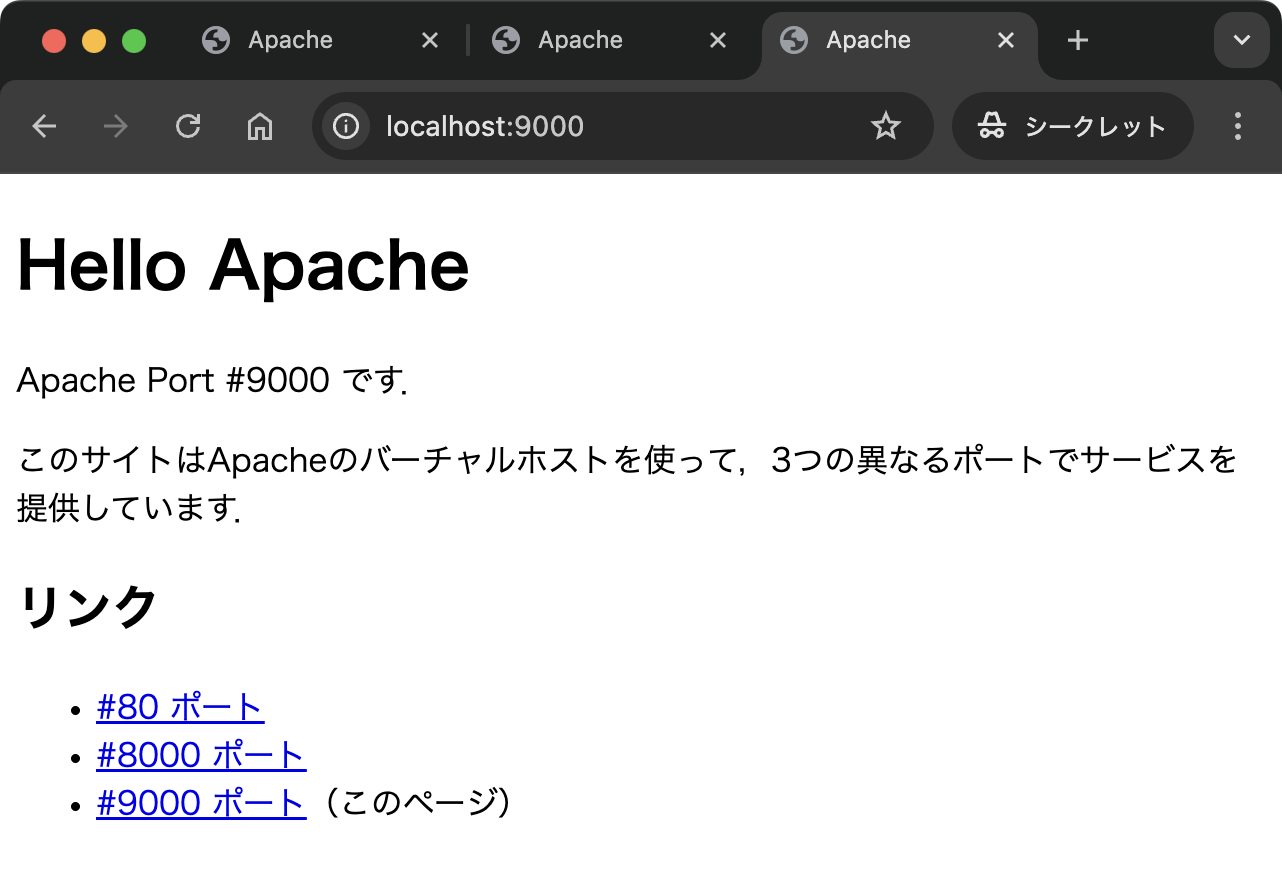This screenshot has height=896, width=1282.
Task: Click the forward navigation arrow
Action: 116,126
